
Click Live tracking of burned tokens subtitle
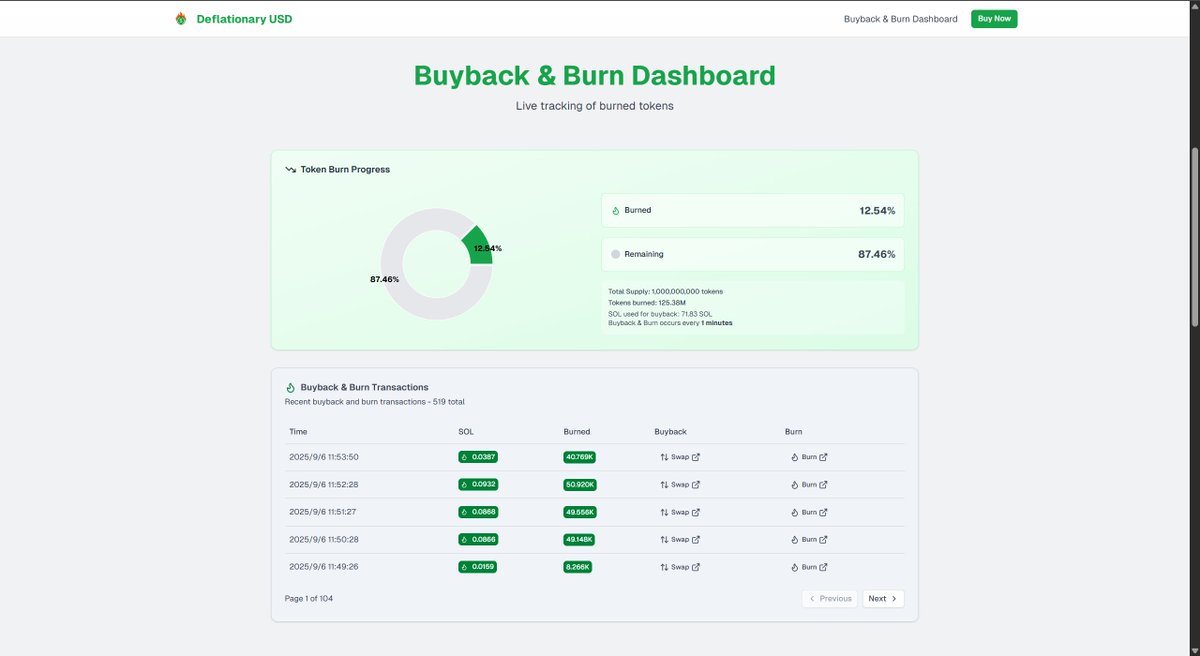coord(595,106)
